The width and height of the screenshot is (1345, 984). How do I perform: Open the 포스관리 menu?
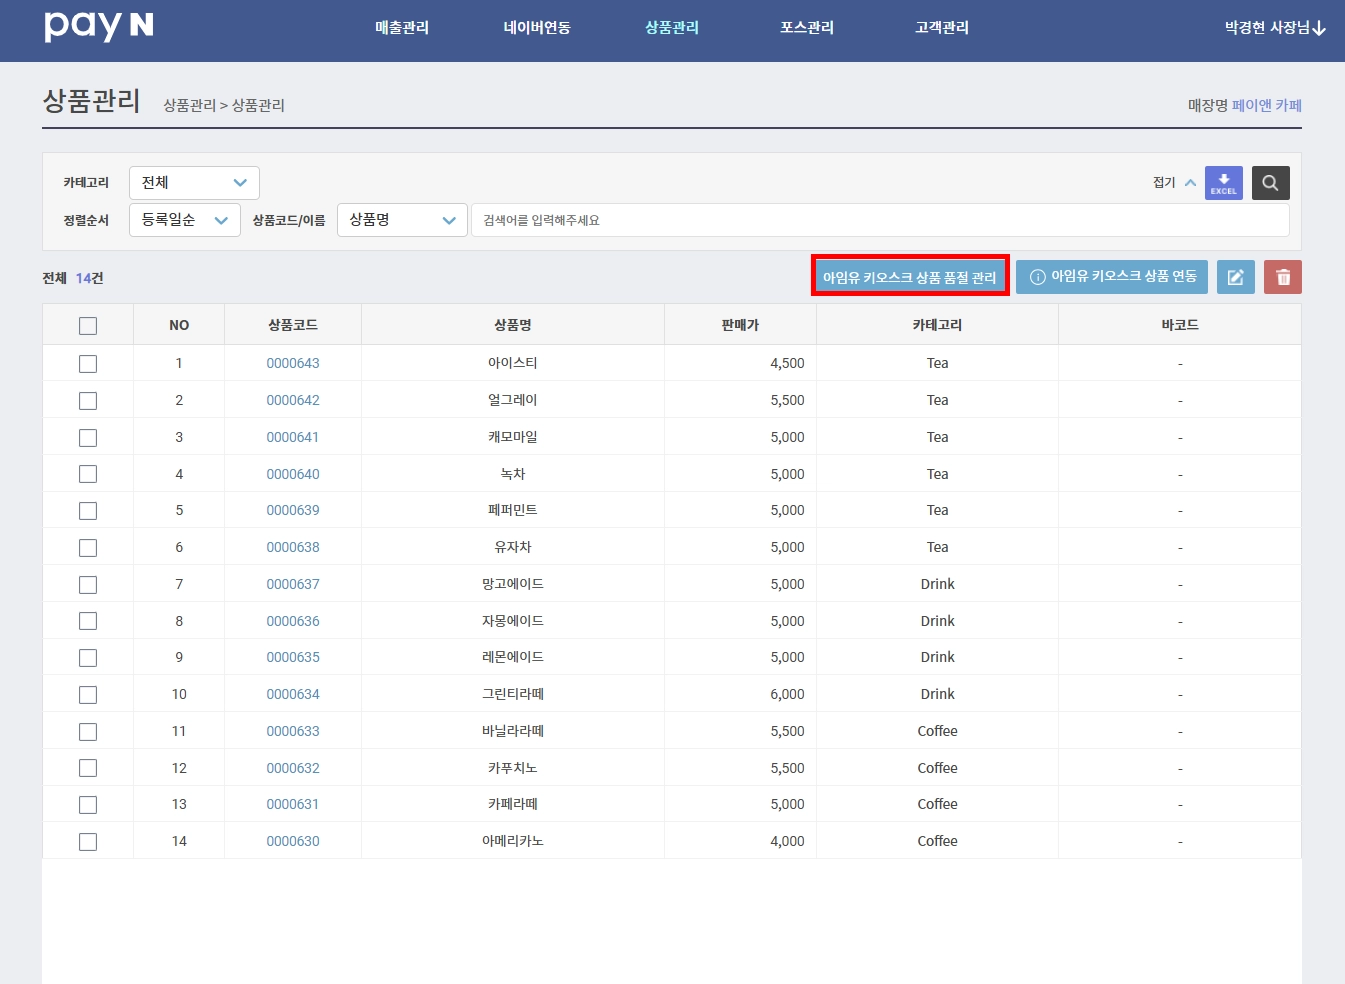pos(807,28)
